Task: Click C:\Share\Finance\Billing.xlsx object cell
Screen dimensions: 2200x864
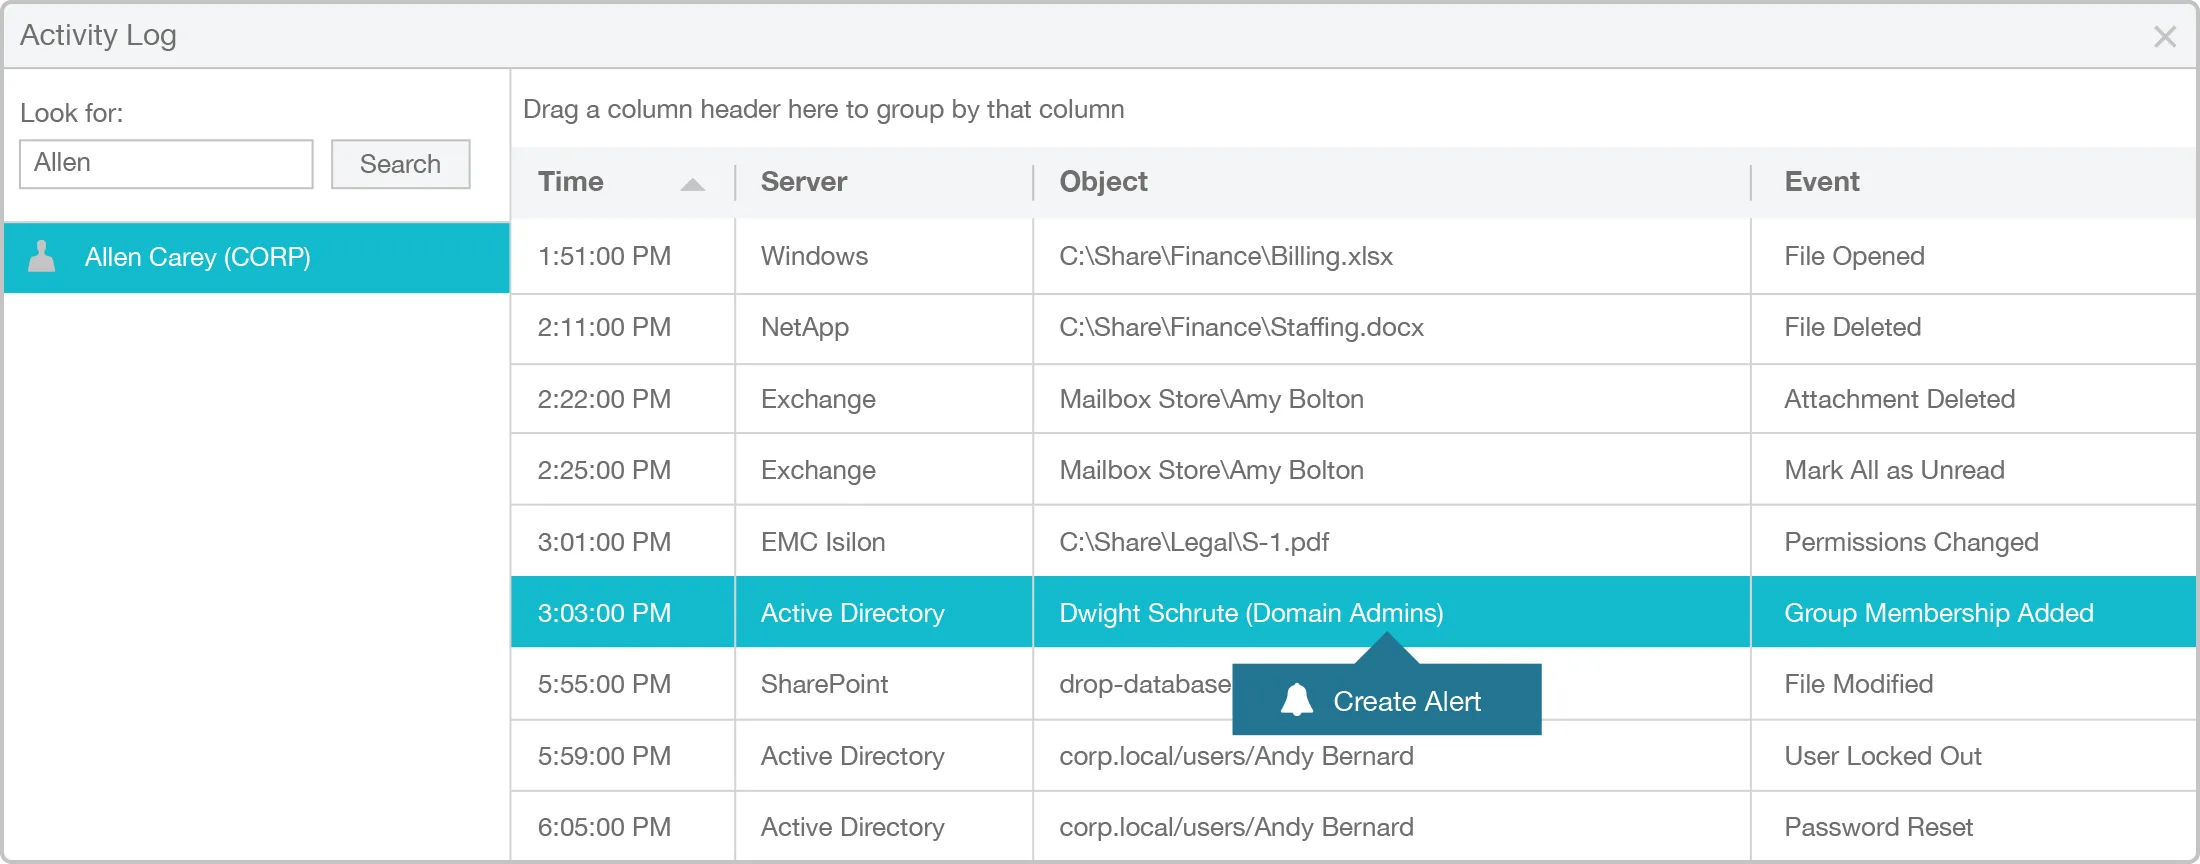Action: (x=1392, y=256)
